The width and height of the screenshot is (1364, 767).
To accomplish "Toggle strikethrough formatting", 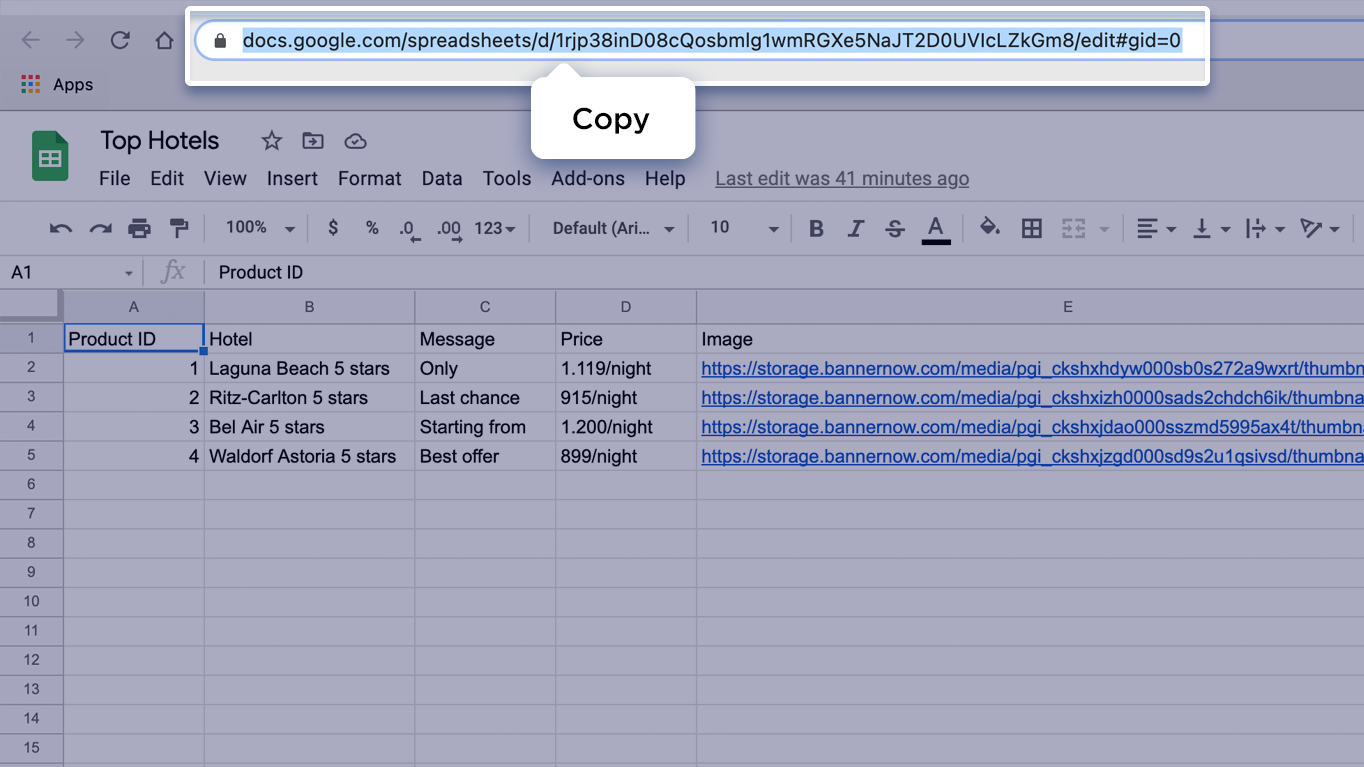I will [x=895, y=229].
